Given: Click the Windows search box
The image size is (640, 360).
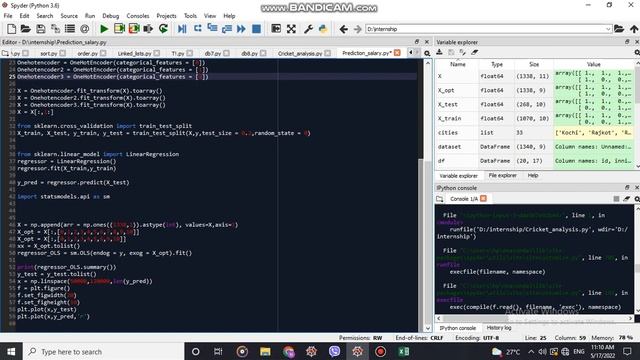Looking at the screenshot, I should [104, 351].
